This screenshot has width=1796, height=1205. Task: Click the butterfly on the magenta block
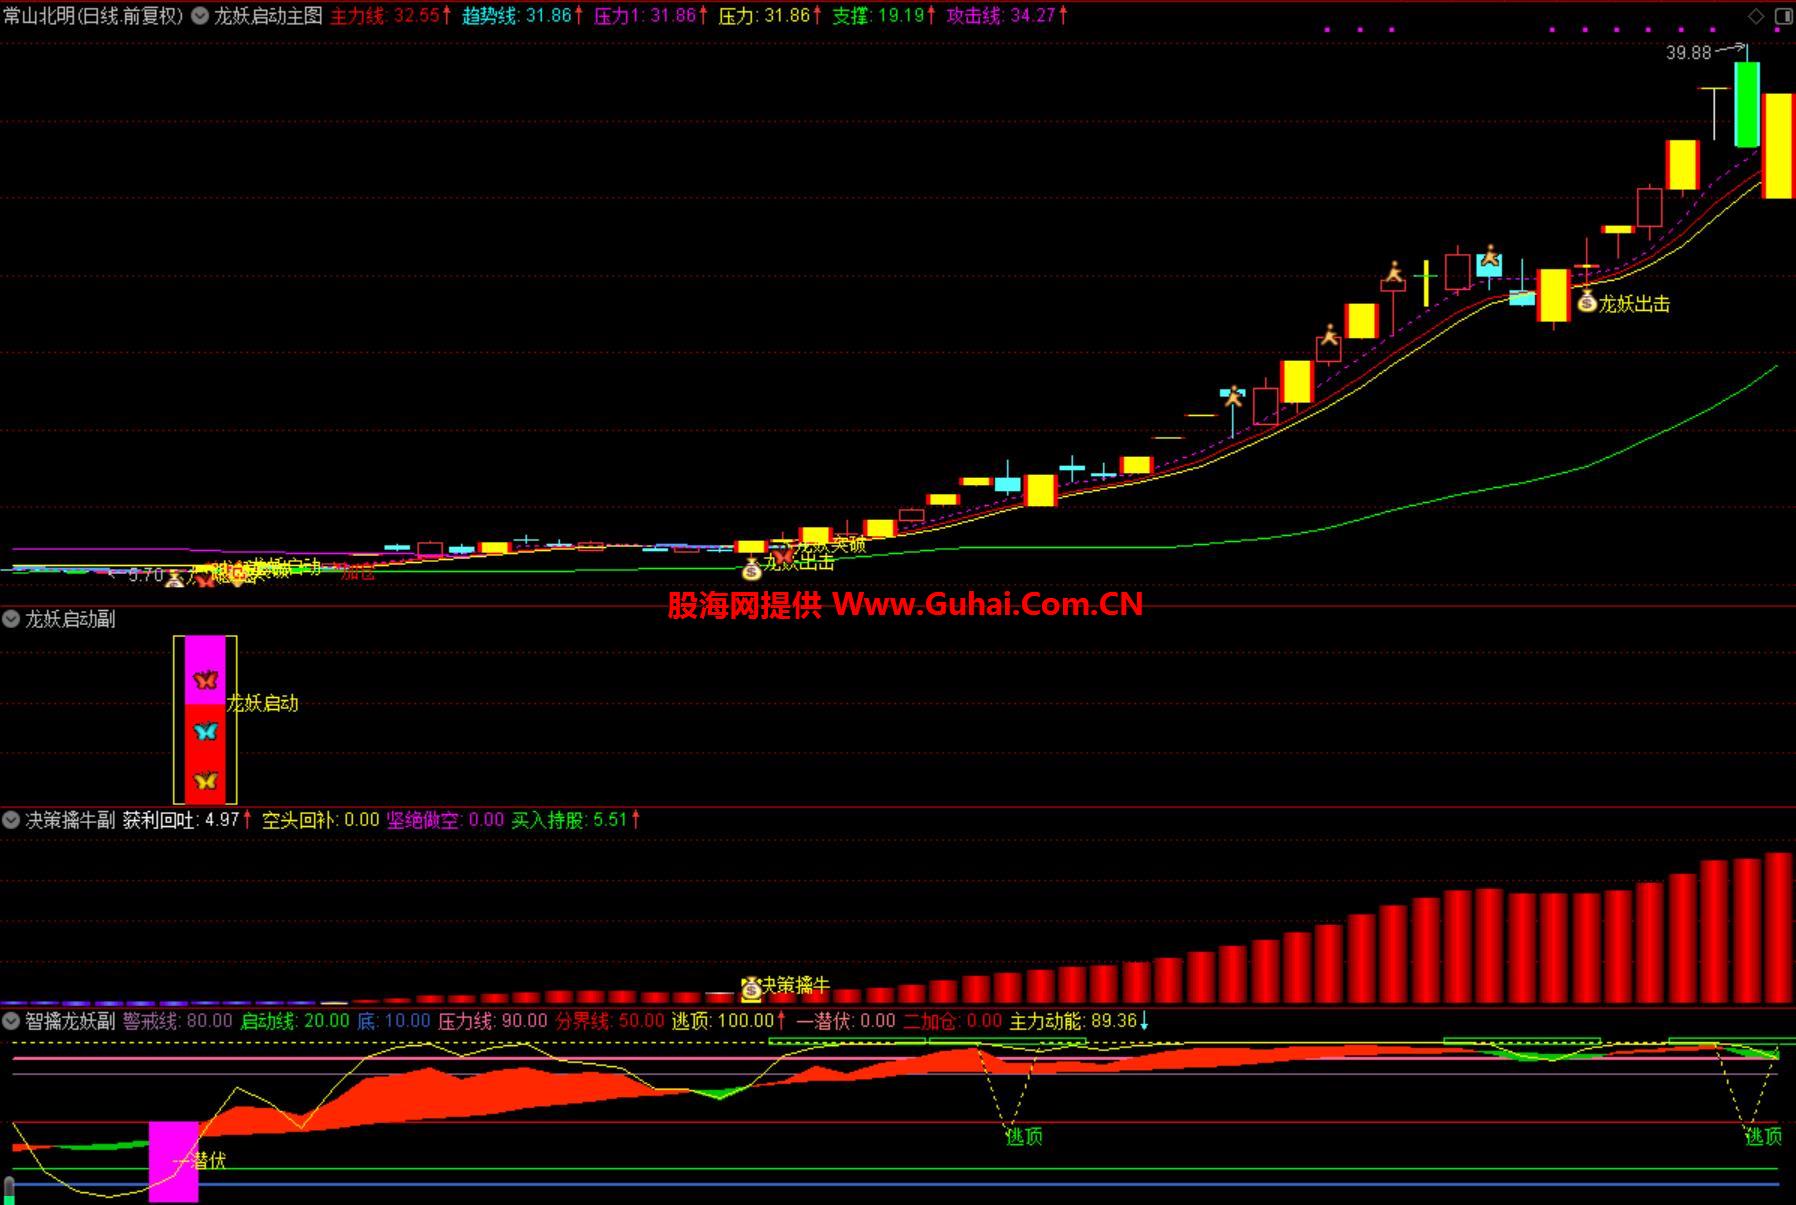tap(205, 680)
